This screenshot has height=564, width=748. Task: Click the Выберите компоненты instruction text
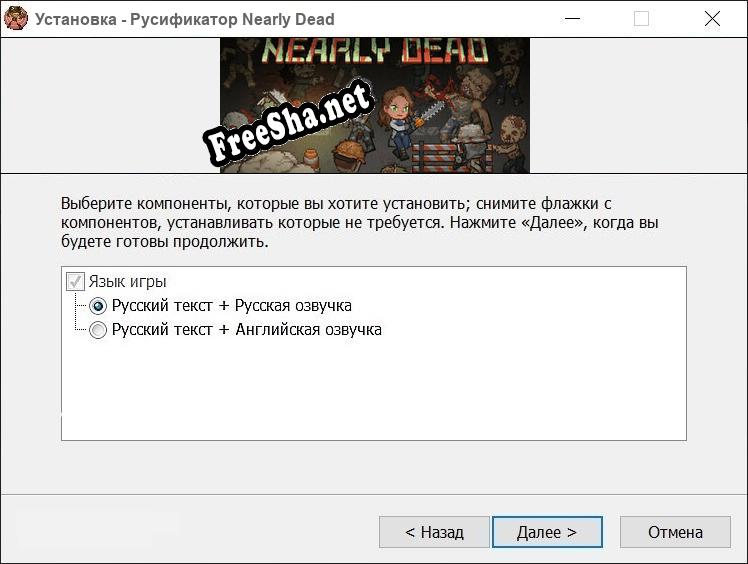360,222
